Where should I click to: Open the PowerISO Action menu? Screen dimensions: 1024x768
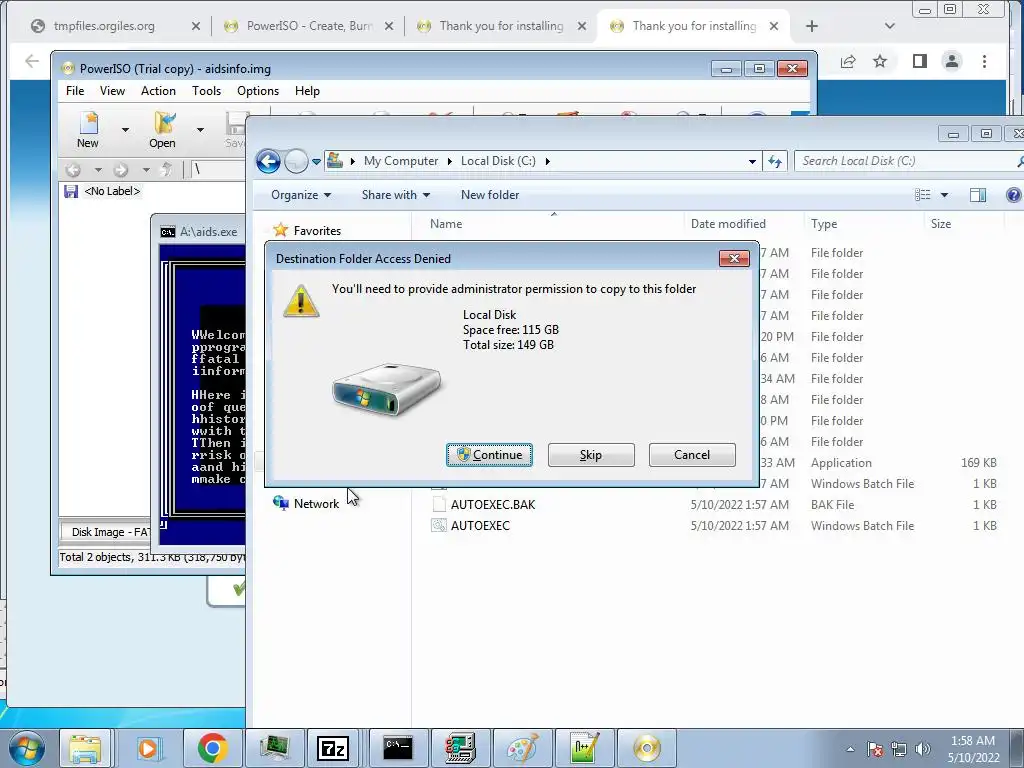point(158,91)
